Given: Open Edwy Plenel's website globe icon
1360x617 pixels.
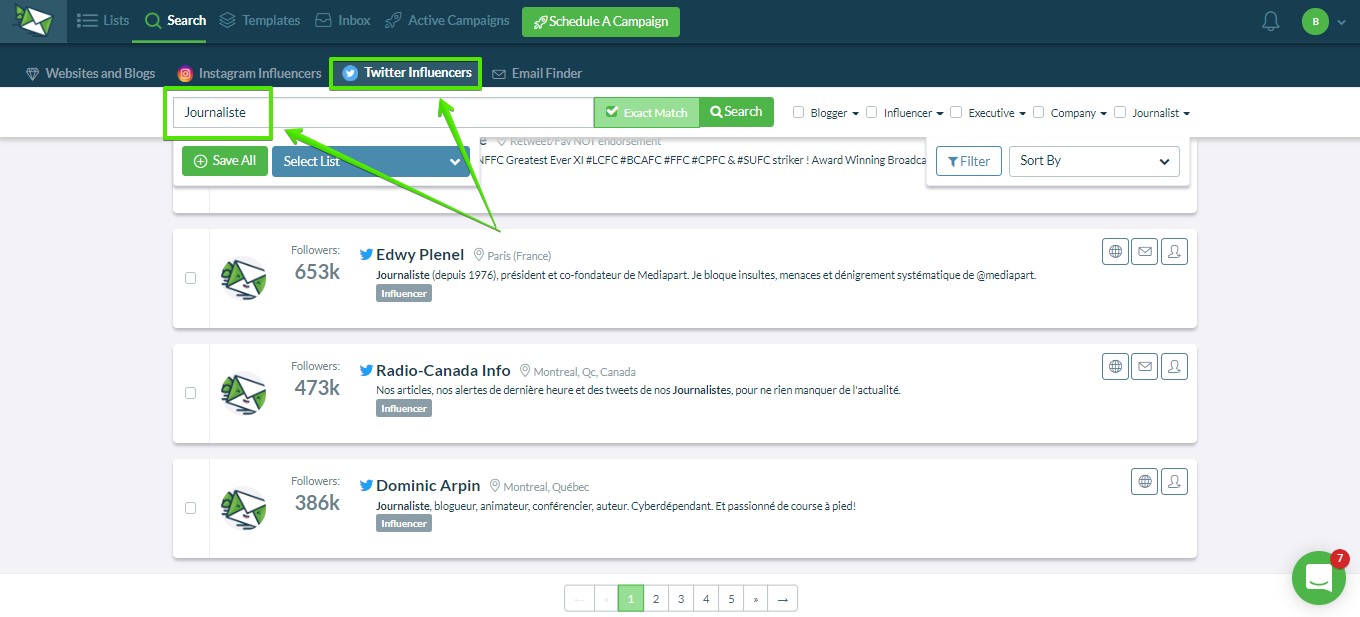Looking at the screenshot, I should [1116, 252].
